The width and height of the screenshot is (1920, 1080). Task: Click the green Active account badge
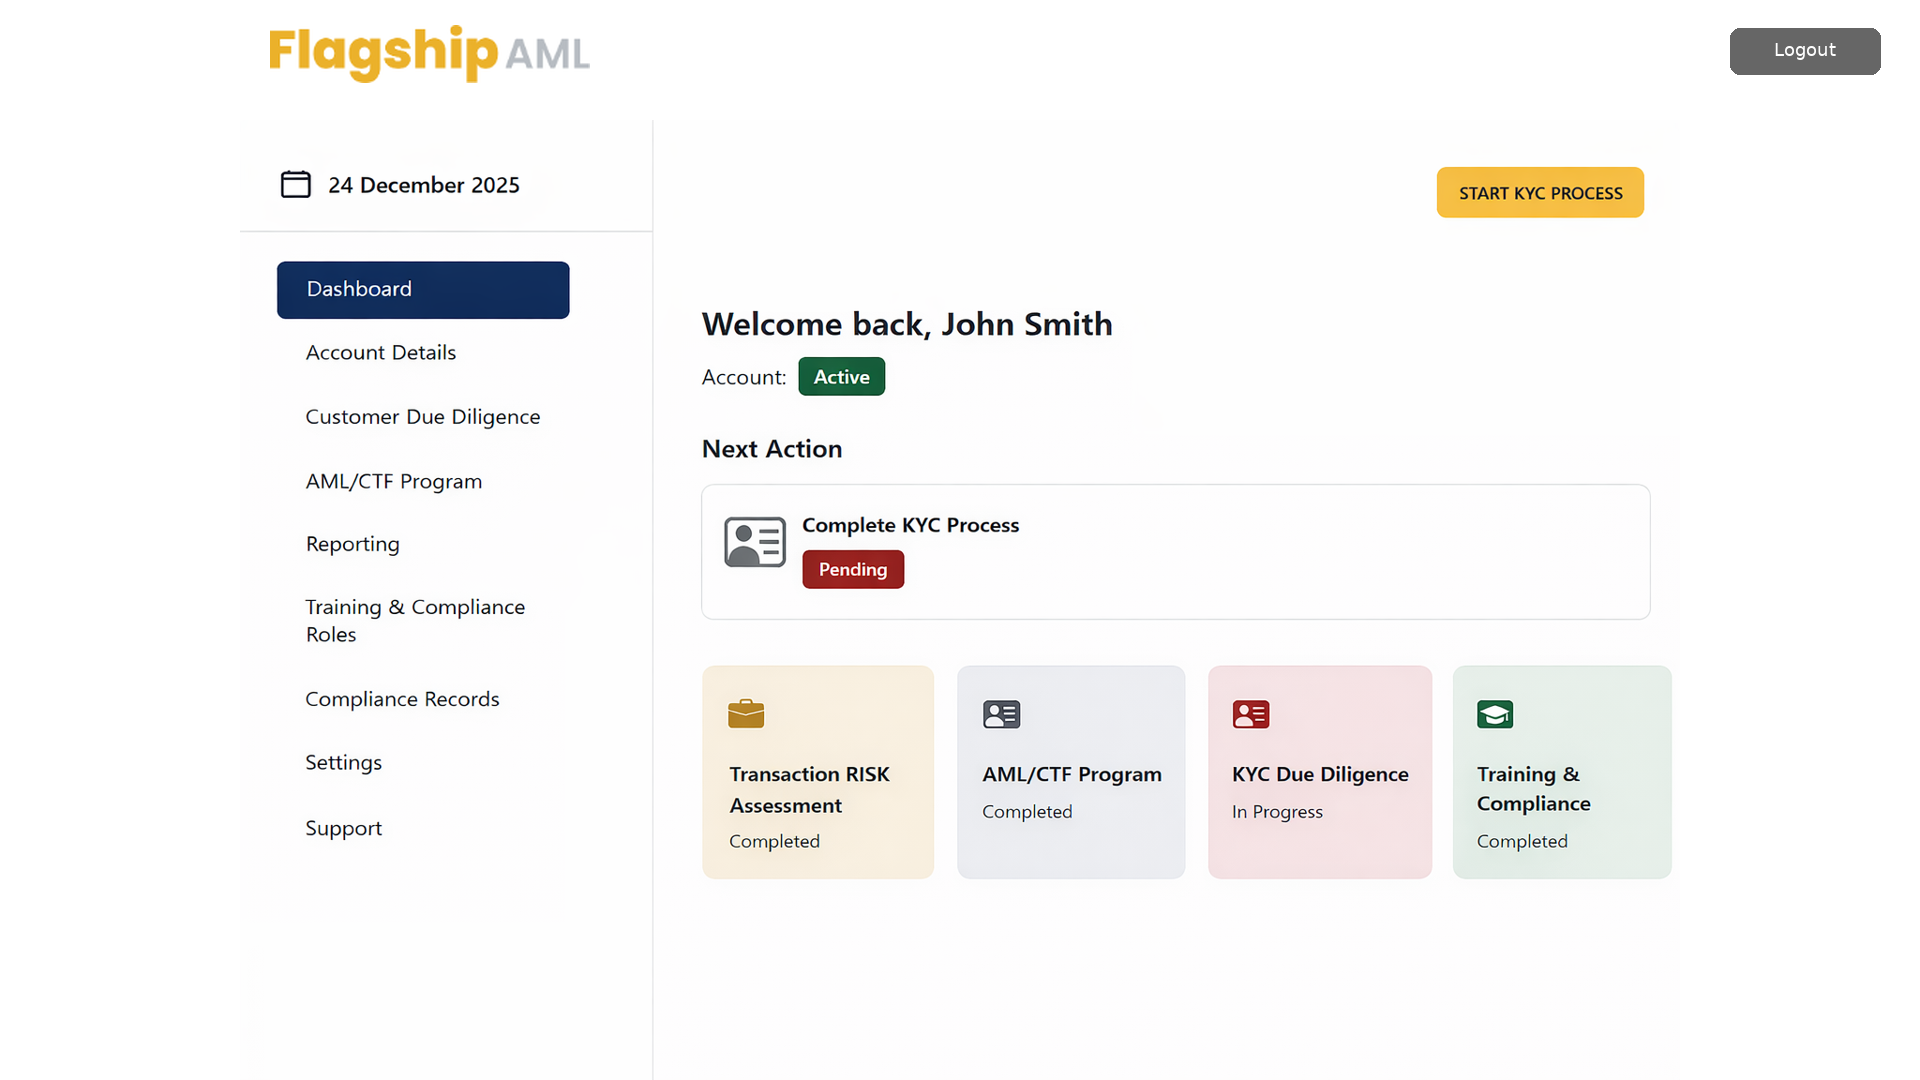click(x=841, y=377)
